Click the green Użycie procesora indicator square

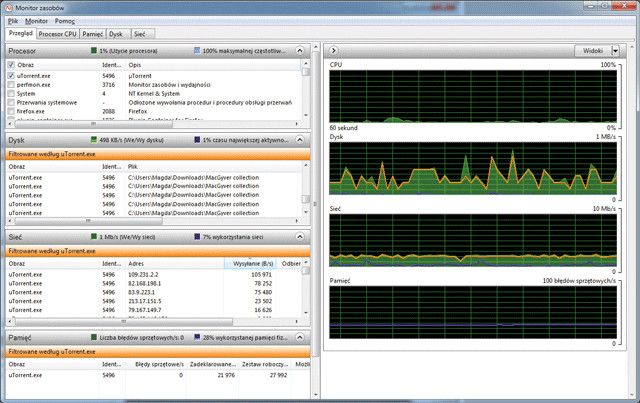click(x=94, y=51)
